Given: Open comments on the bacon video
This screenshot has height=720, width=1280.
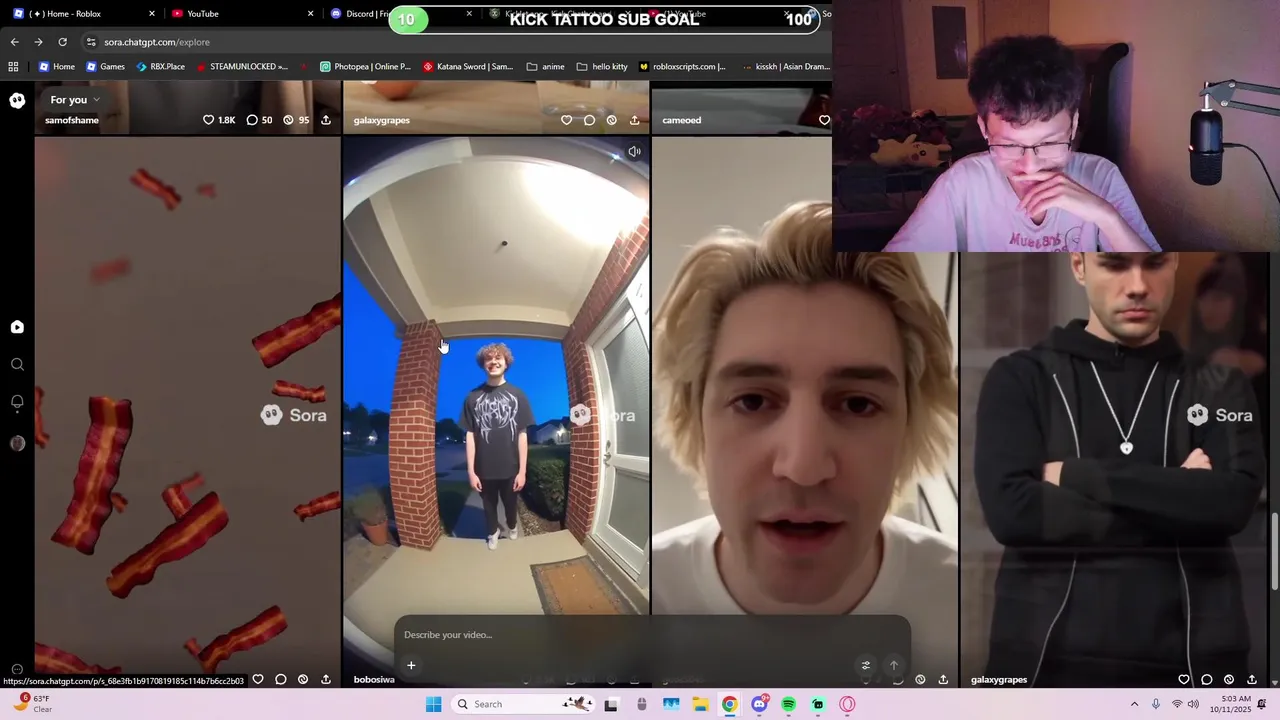Looking at the screenshot, I should point(281,679).
